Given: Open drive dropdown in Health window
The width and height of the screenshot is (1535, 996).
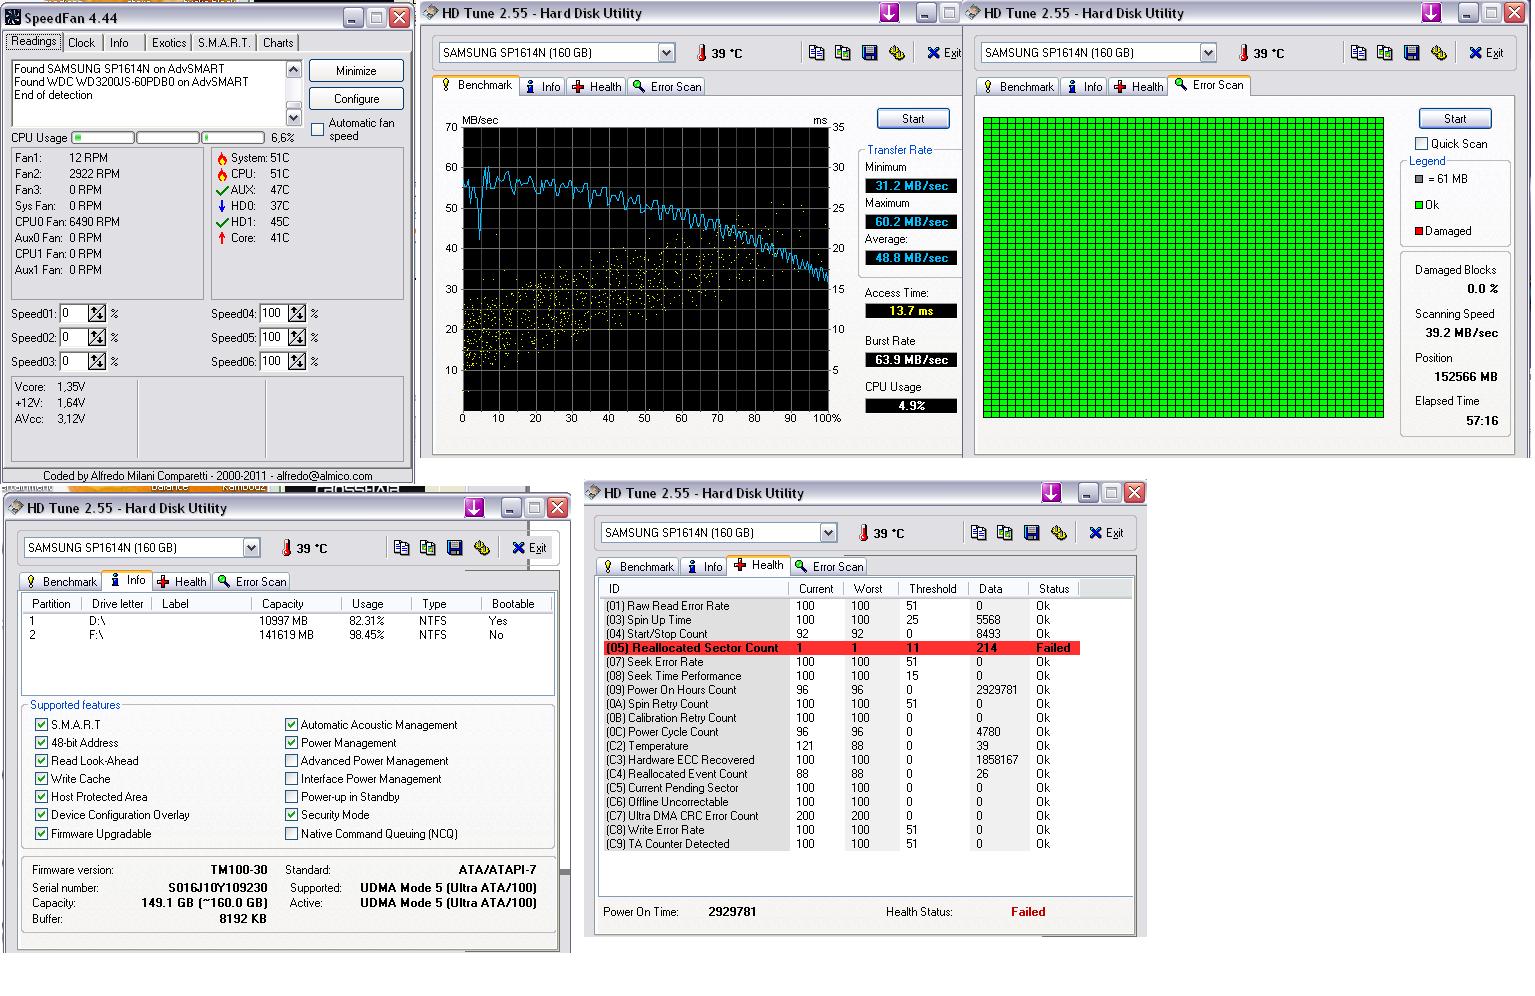Looking at the screenshot, I should (828, 533).
